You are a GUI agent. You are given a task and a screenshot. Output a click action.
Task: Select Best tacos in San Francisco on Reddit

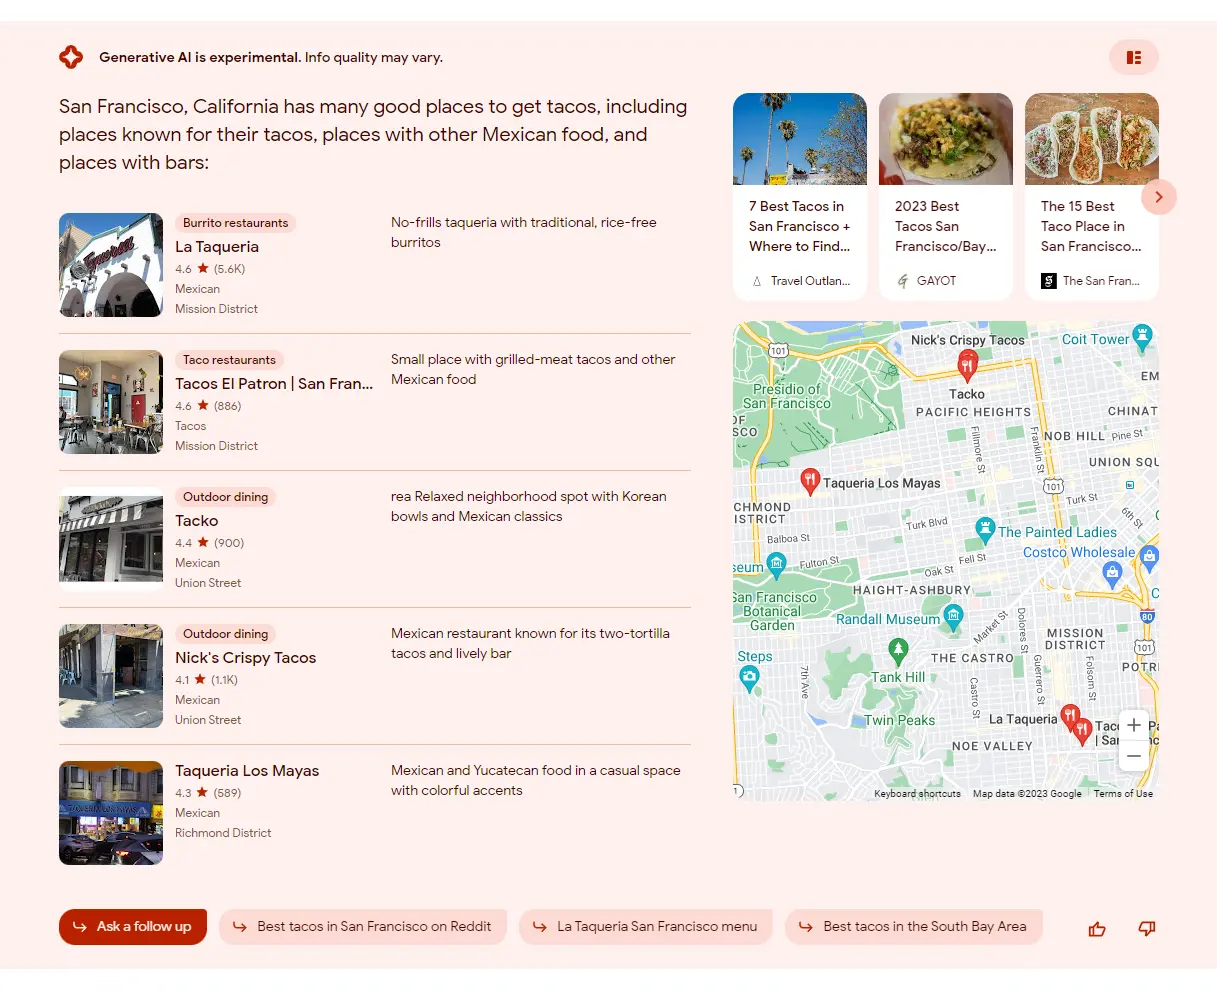(363, 927)
